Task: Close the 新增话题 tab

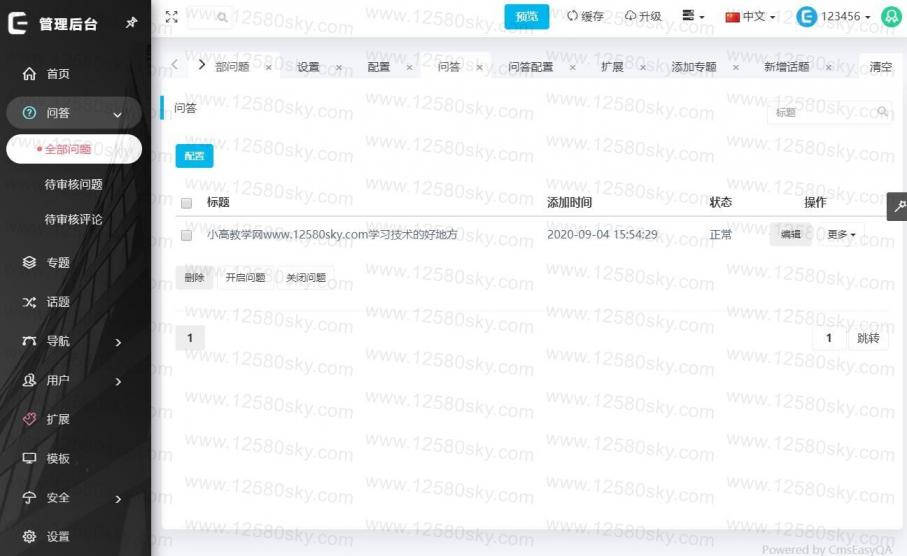Action: (828, 68)
